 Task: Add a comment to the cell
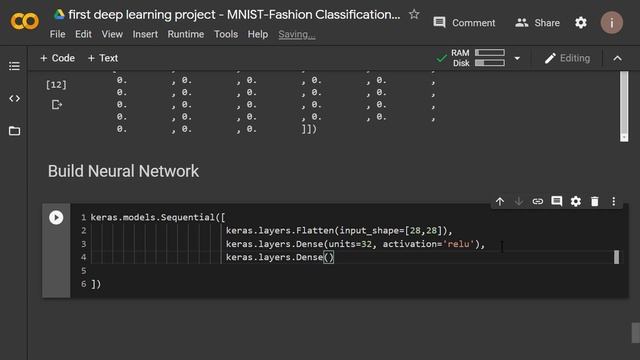(x=557, y=201)
